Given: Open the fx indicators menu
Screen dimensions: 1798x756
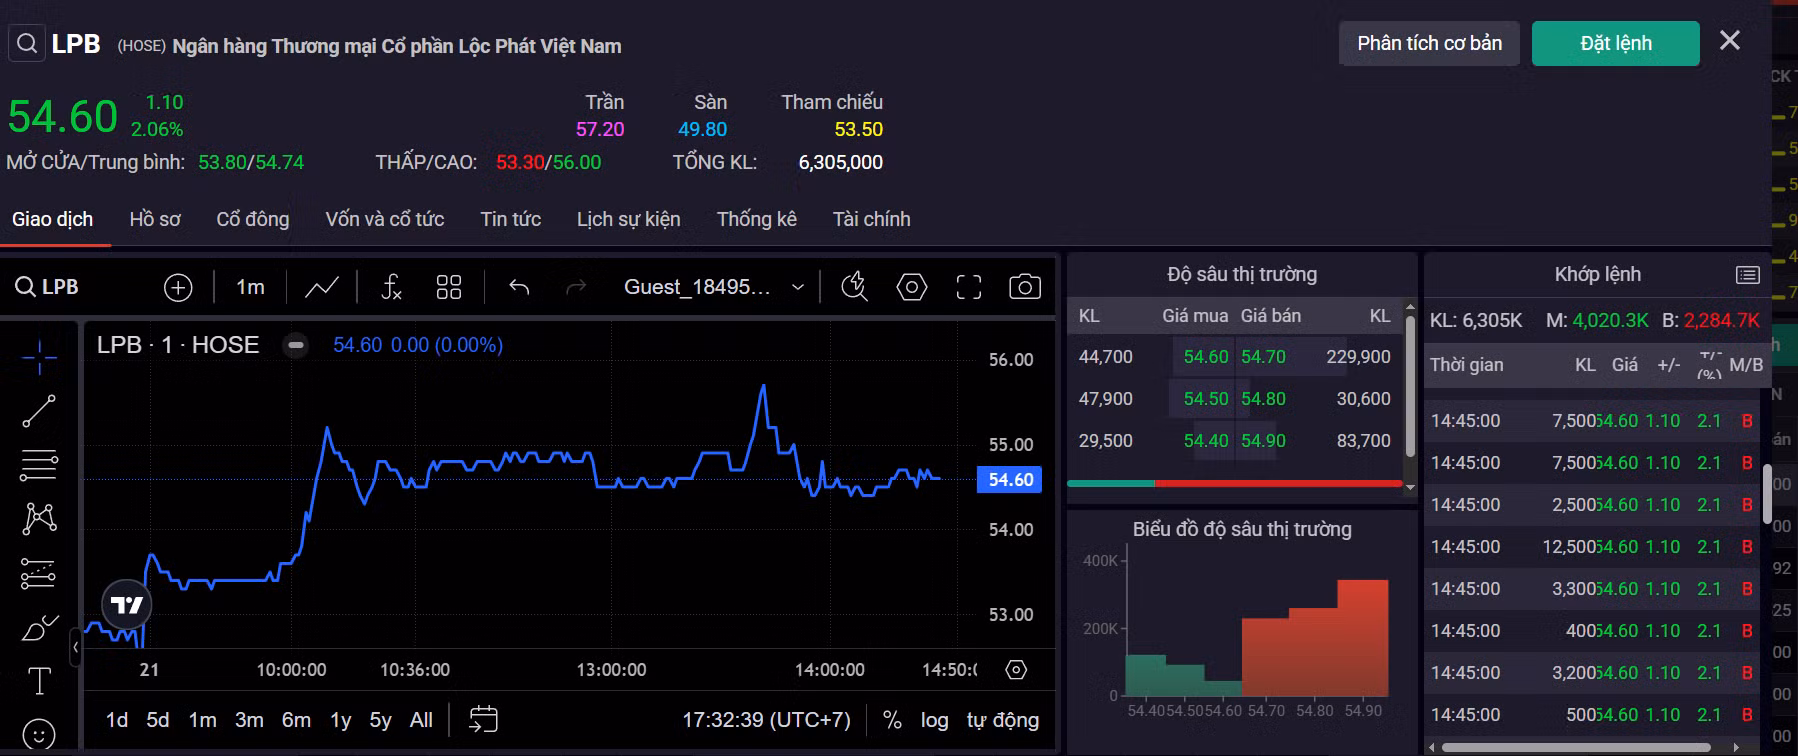Looking at the screenshot, I should click(392, 288).
